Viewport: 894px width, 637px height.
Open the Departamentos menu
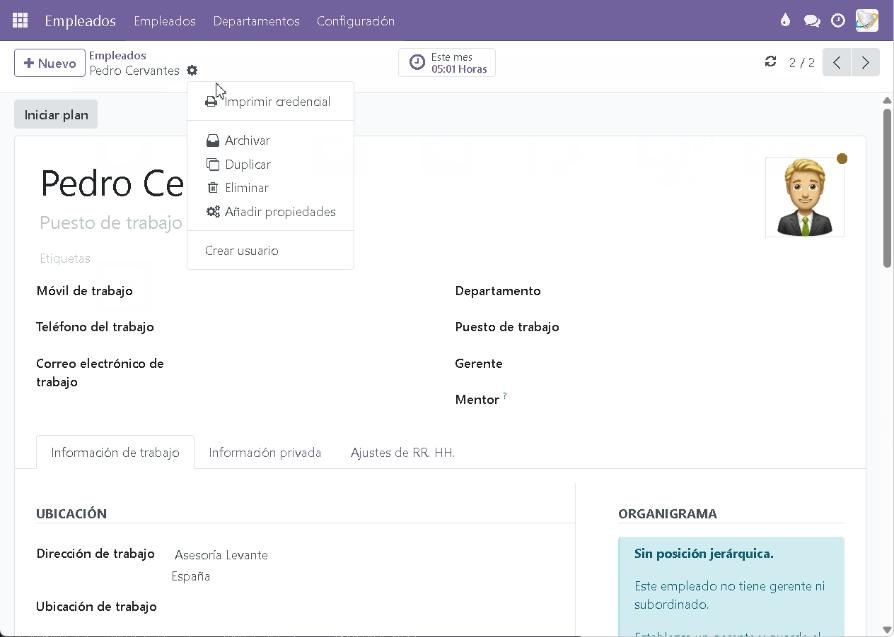point(256,21)
